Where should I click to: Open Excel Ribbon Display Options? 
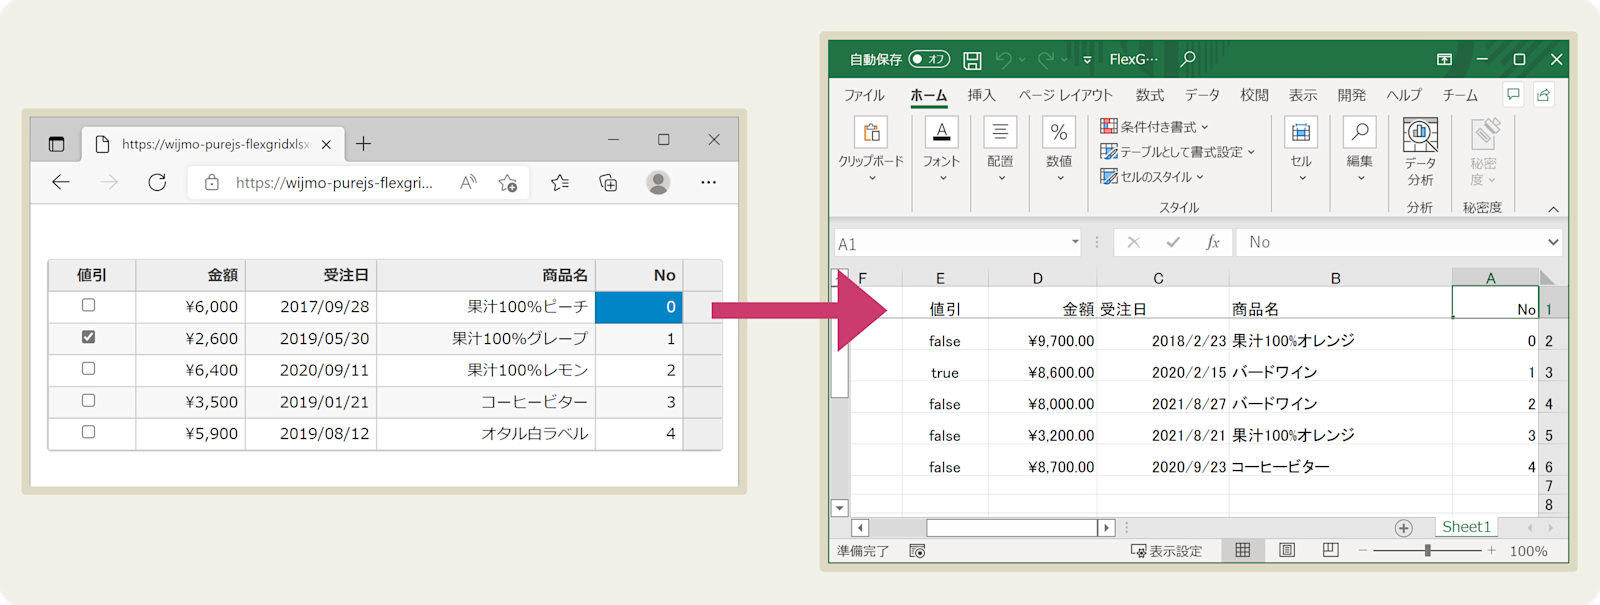click(1444, 59)
